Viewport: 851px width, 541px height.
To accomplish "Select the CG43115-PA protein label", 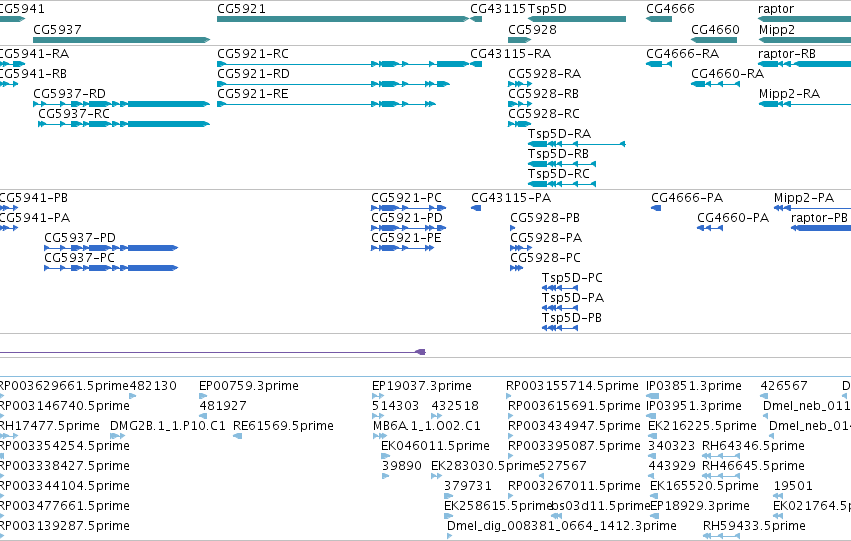I will click(511, 198).
